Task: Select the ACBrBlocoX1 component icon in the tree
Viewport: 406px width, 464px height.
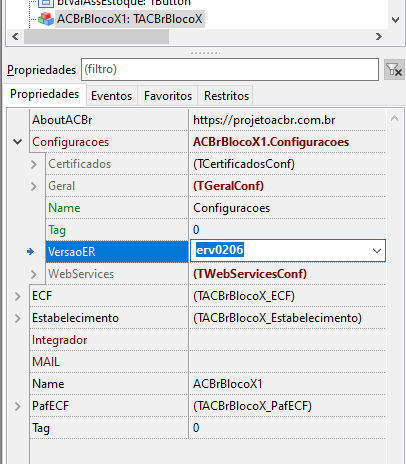Action: coord(46,19)
